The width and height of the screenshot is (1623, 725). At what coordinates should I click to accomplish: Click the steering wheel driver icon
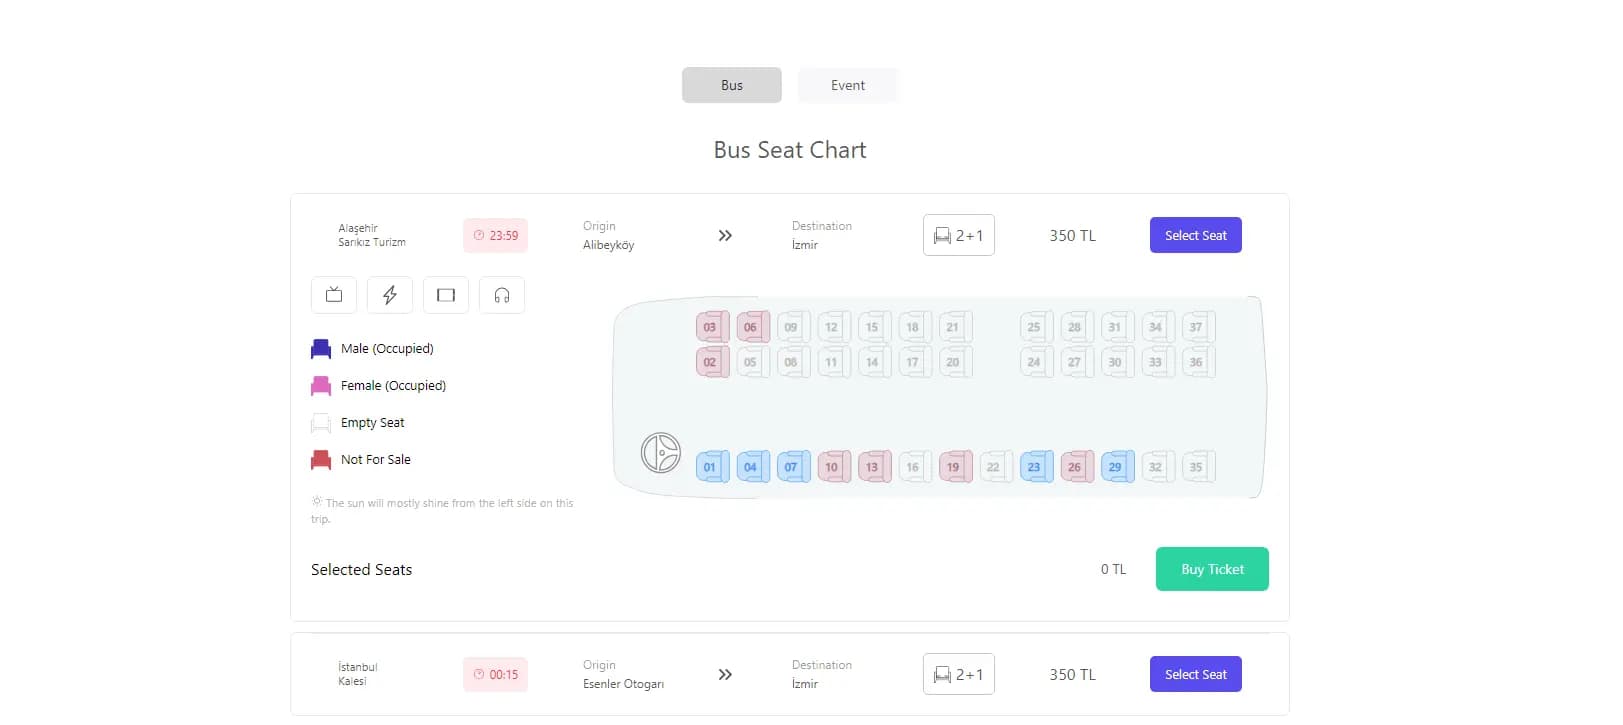tap(660, 453)
